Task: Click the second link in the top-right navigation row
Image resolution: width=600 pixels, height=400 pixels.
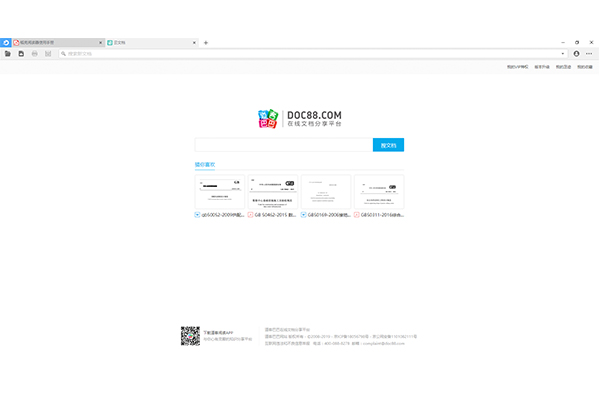Action: point(542,67)
